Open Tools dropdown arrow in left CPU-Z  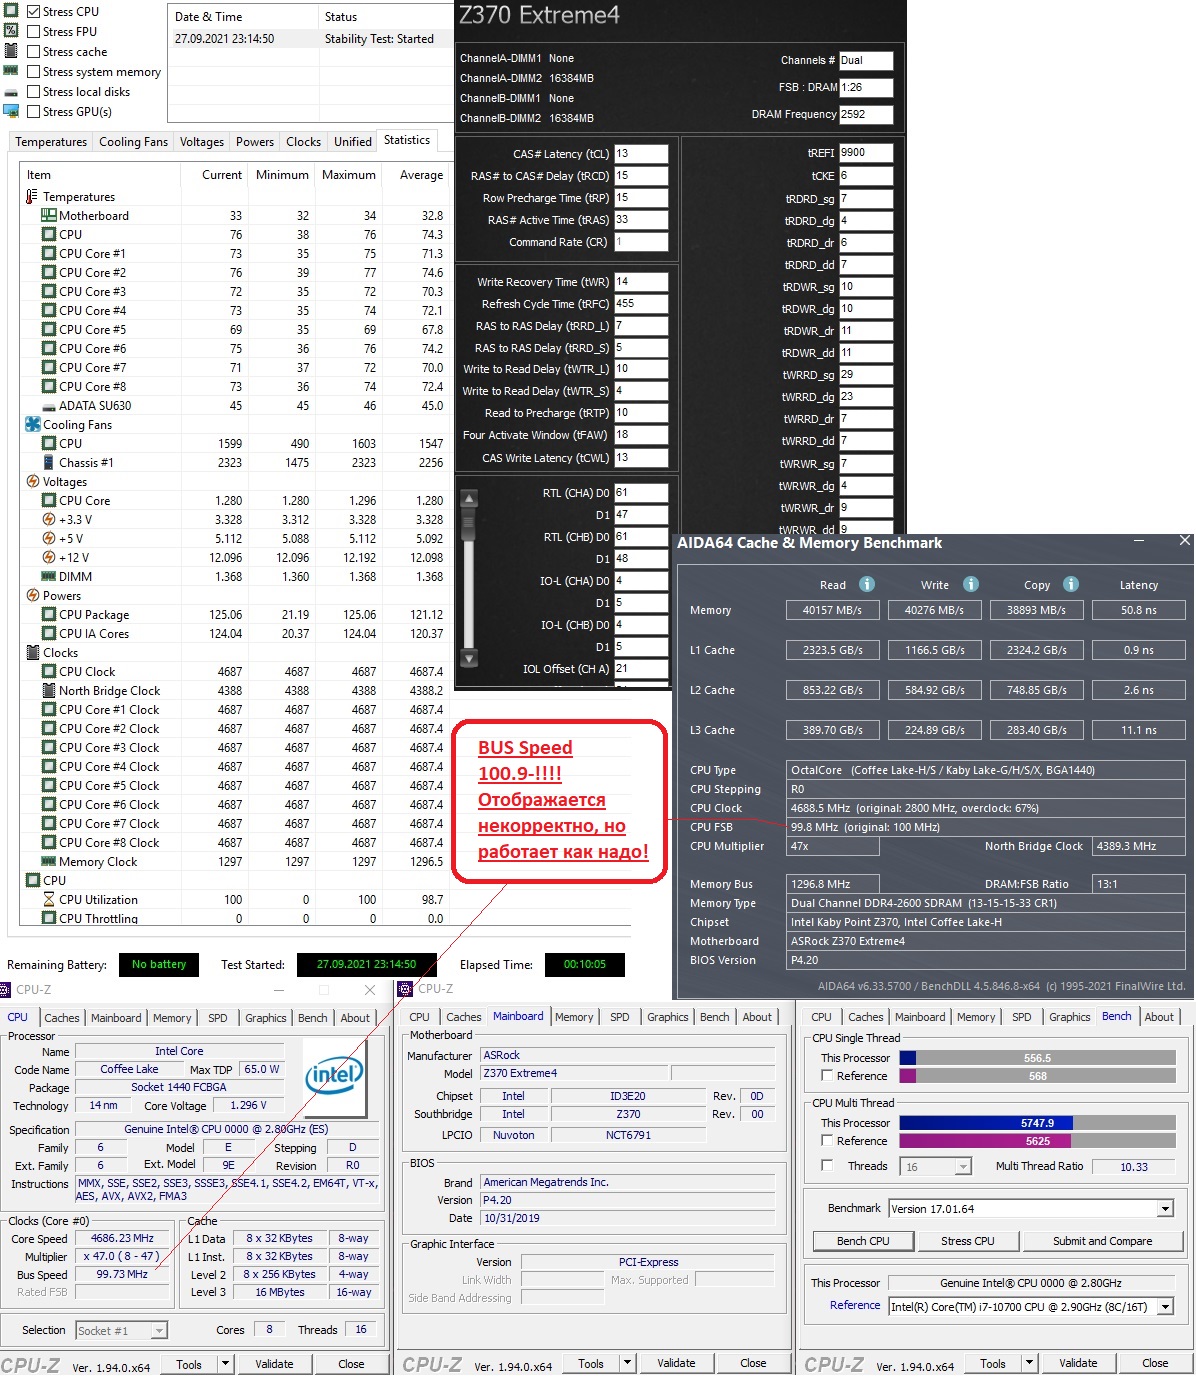tap(225, 1363)
